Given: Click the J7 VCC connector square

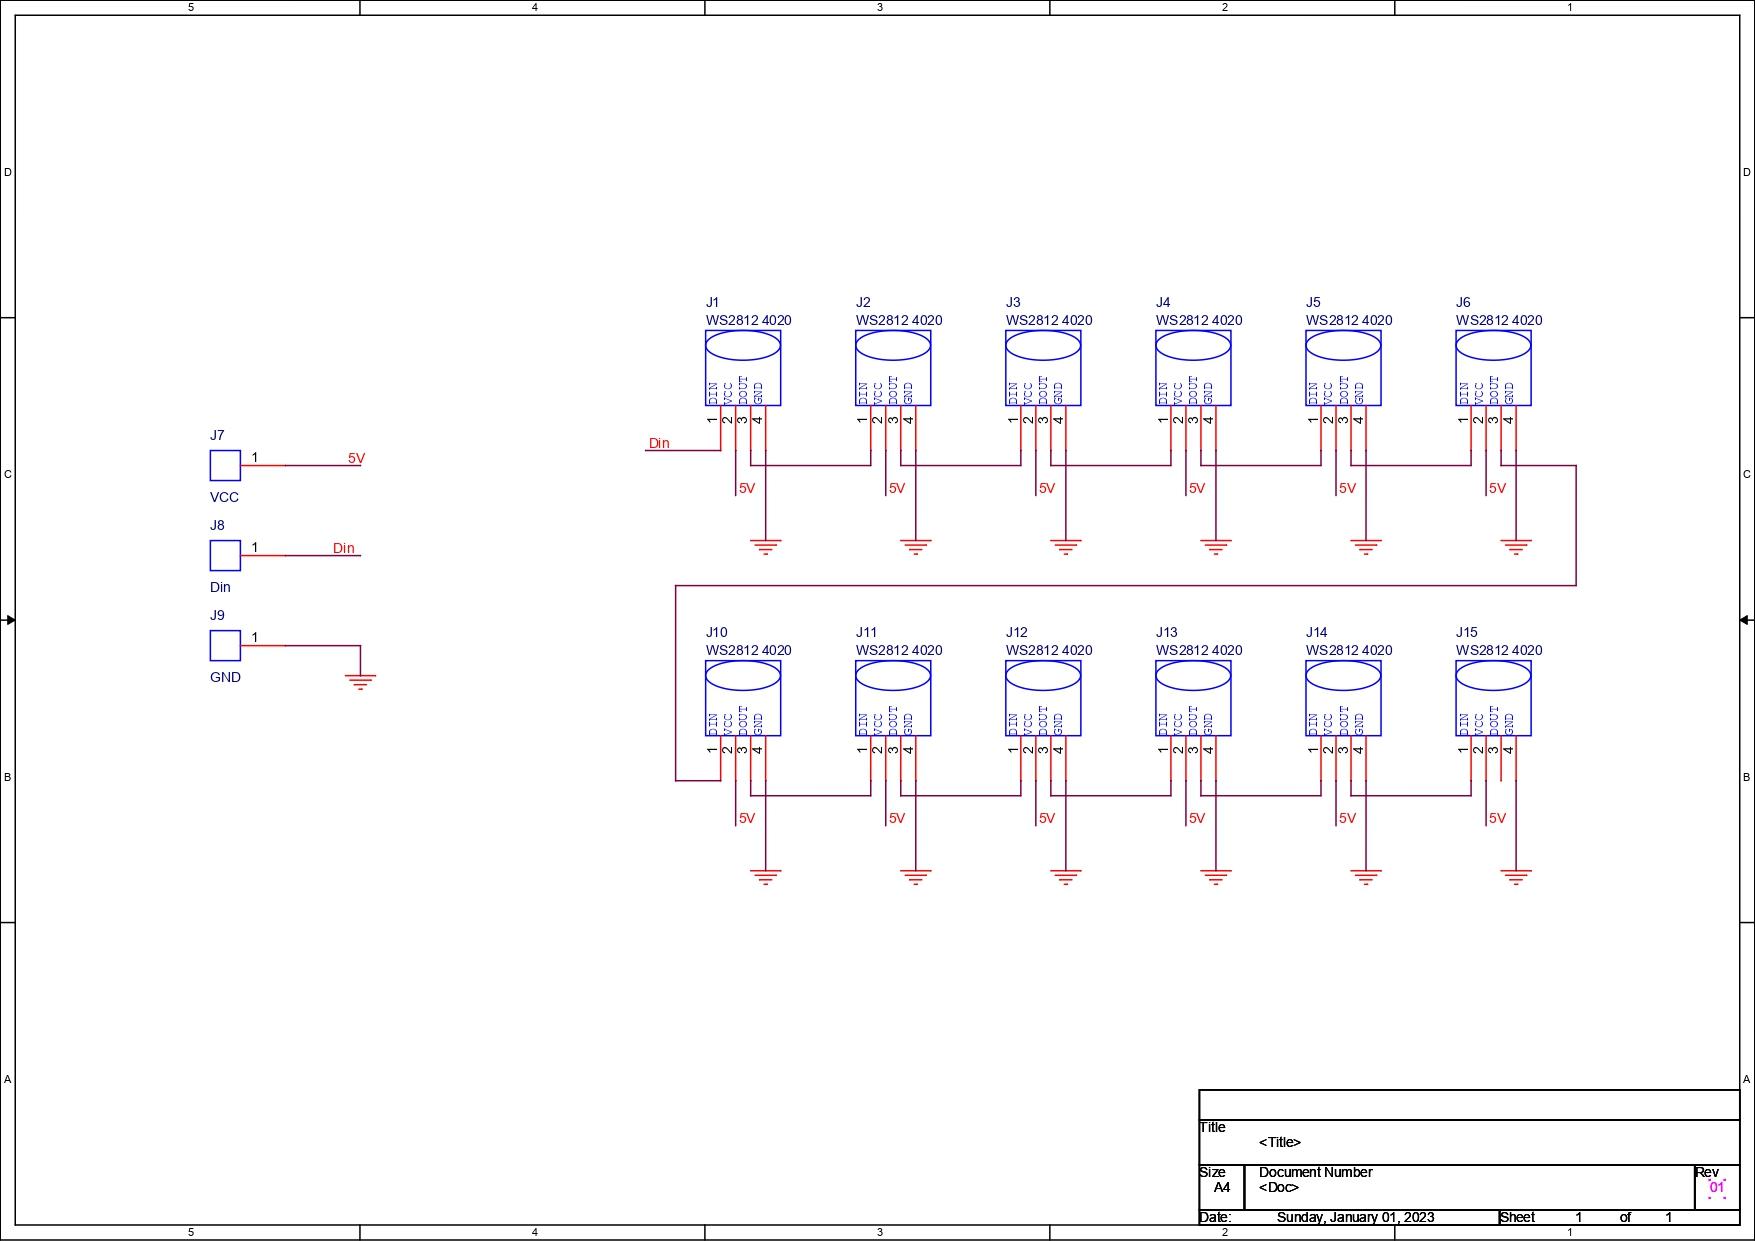Looking at the screenshot, I should (x=225, y=465).
